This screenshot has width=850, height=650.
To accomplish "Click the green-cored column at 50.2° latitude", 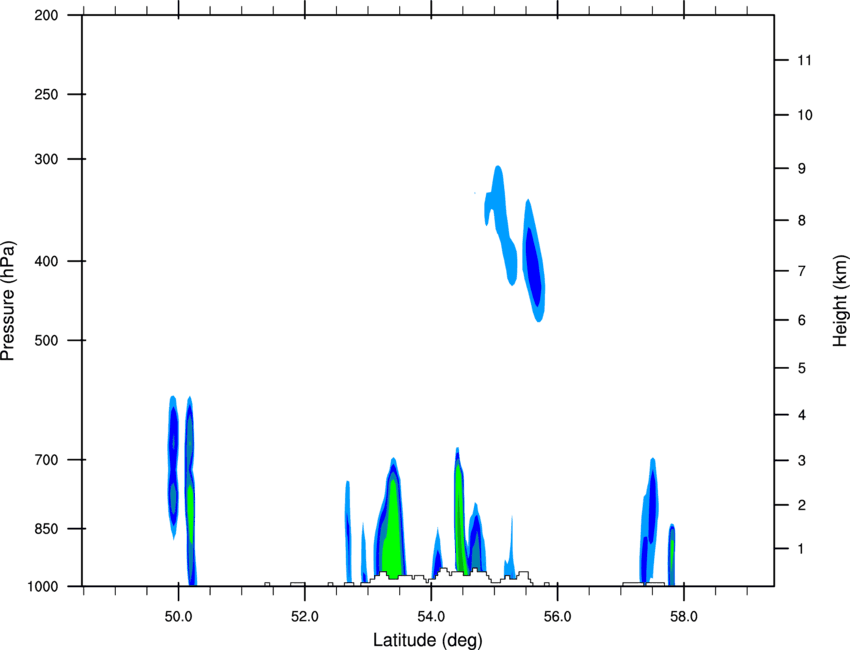I will 190,491.
